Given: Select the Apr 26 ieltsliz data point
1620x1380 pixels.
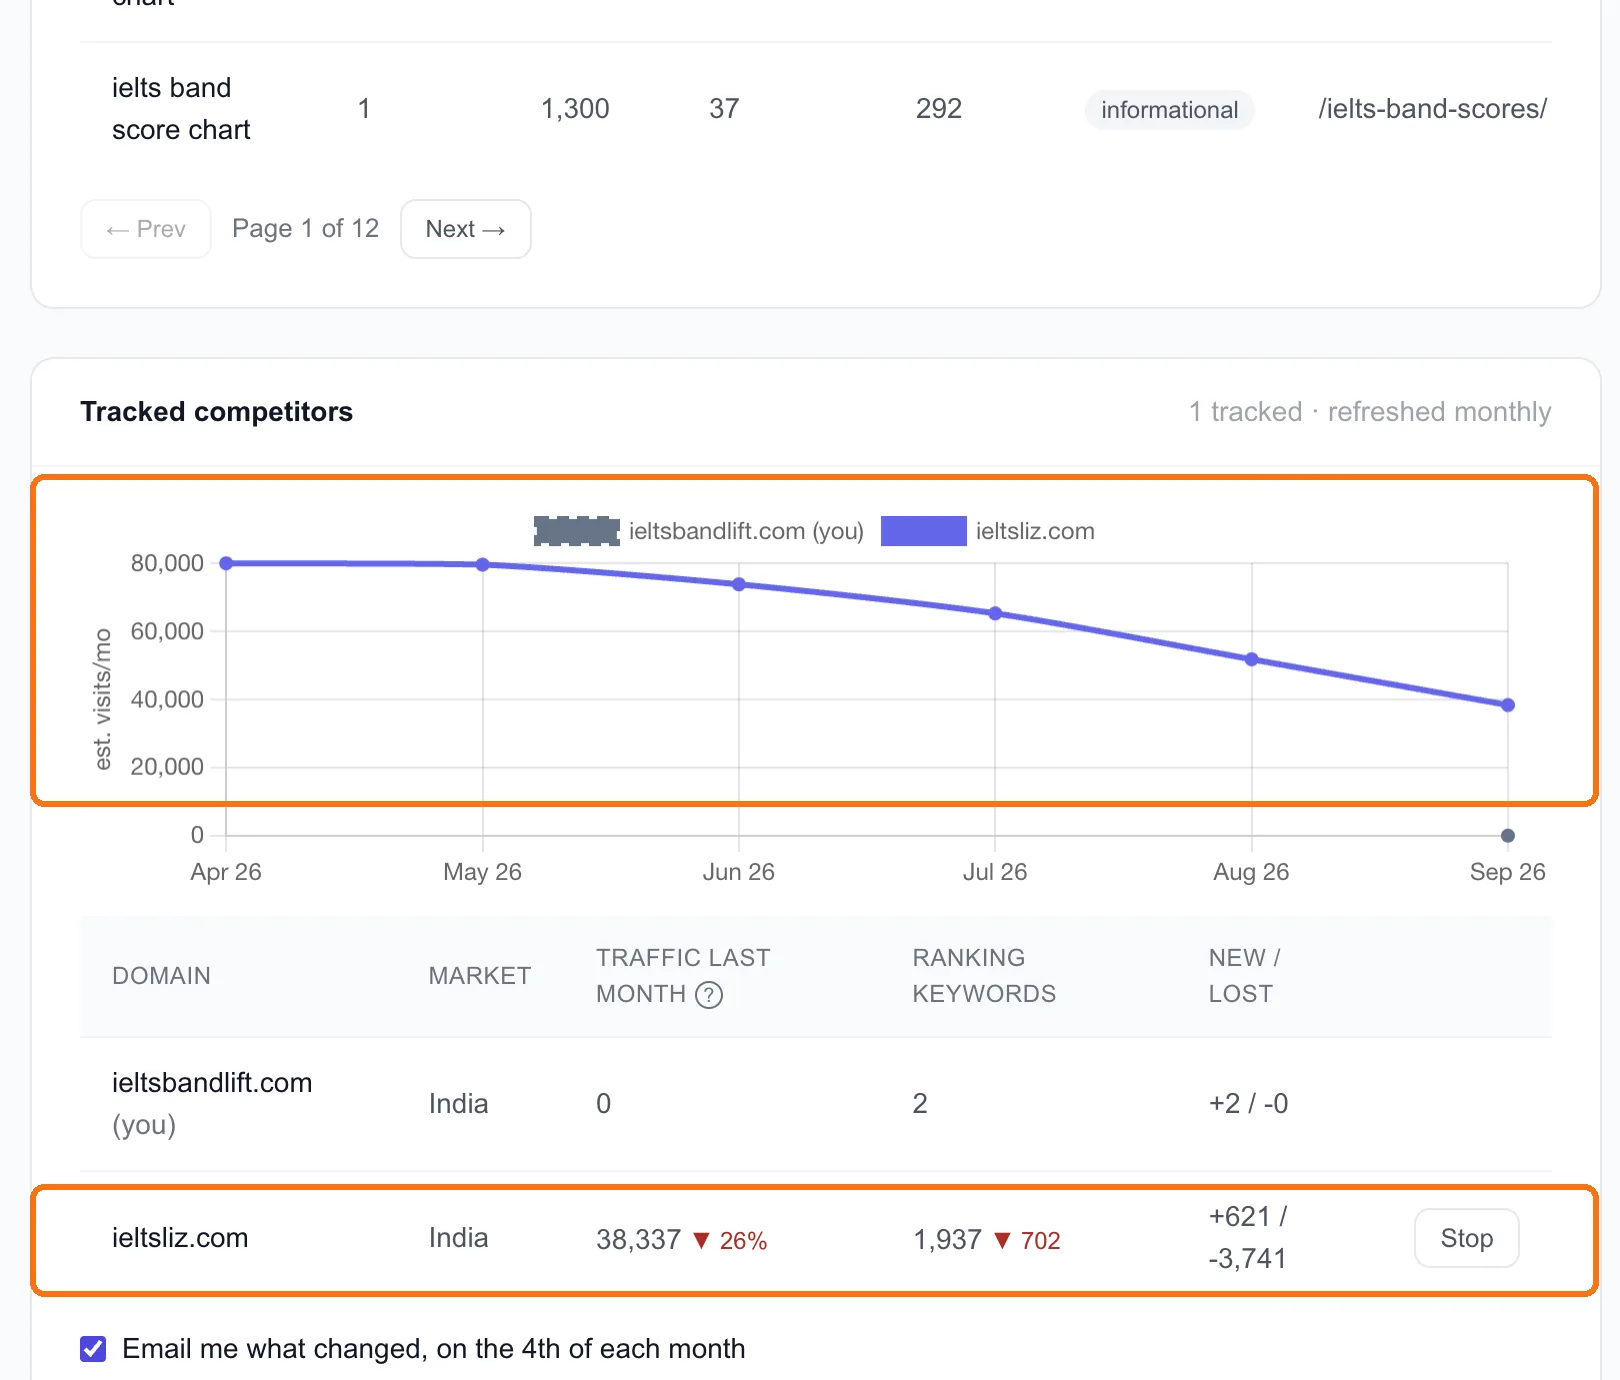Looking at the screenshot, I should [x=226, y=563].
